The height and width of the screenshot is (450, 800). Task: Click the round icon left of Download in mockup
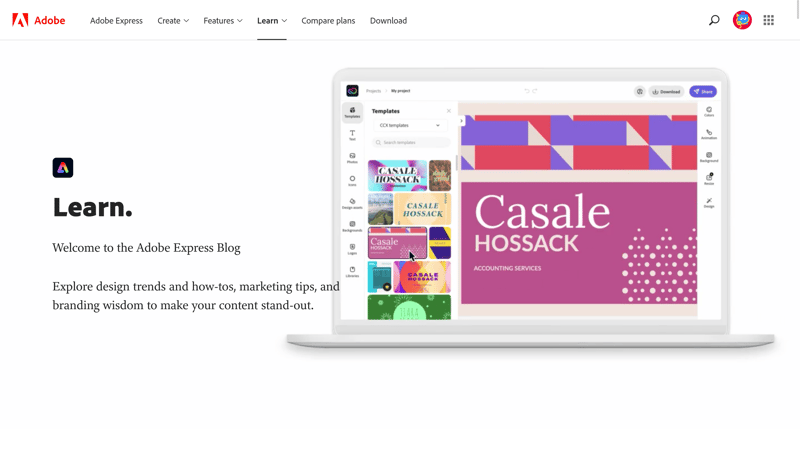tap(639, 91)
